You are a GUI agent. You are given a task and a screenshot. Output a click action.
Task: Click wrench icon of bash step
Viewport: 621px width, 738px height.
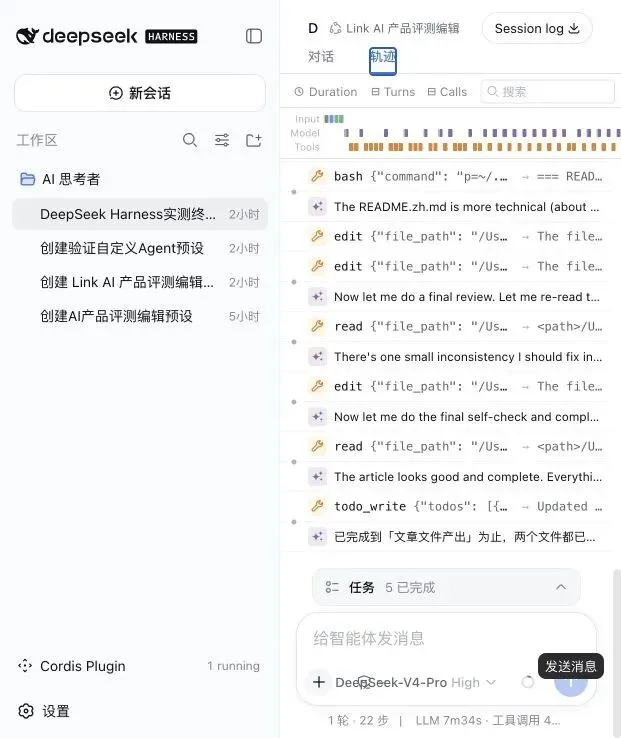pos(318,176)
